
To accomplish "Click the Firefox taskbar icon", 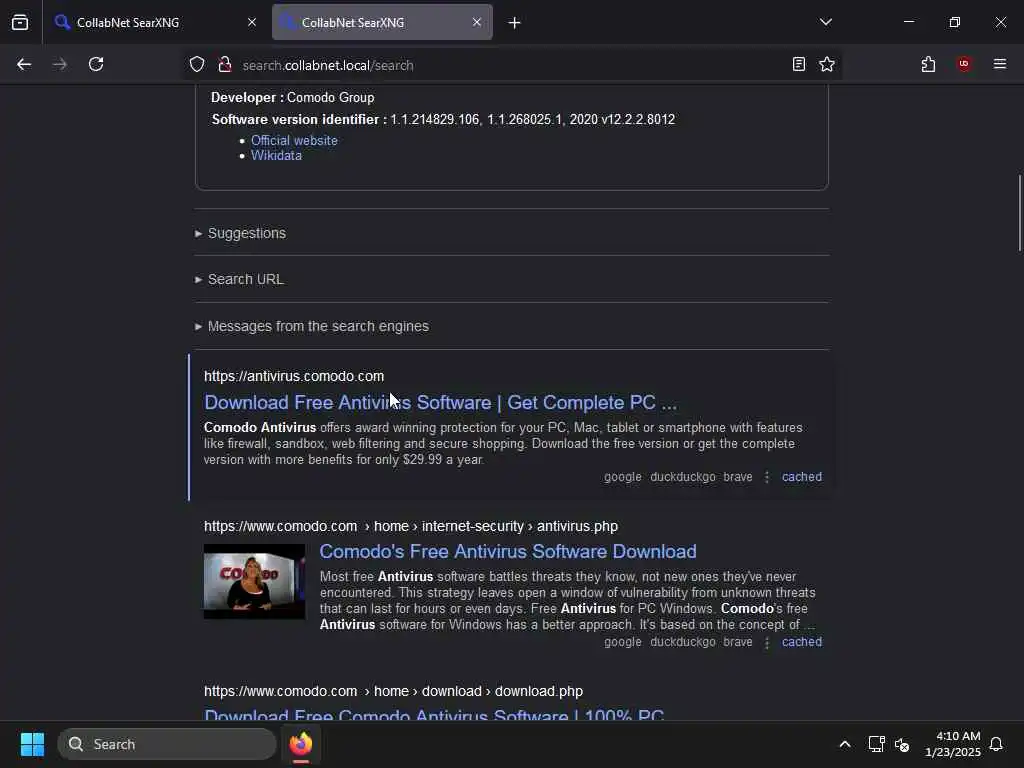I will click(x=301, y=744).
